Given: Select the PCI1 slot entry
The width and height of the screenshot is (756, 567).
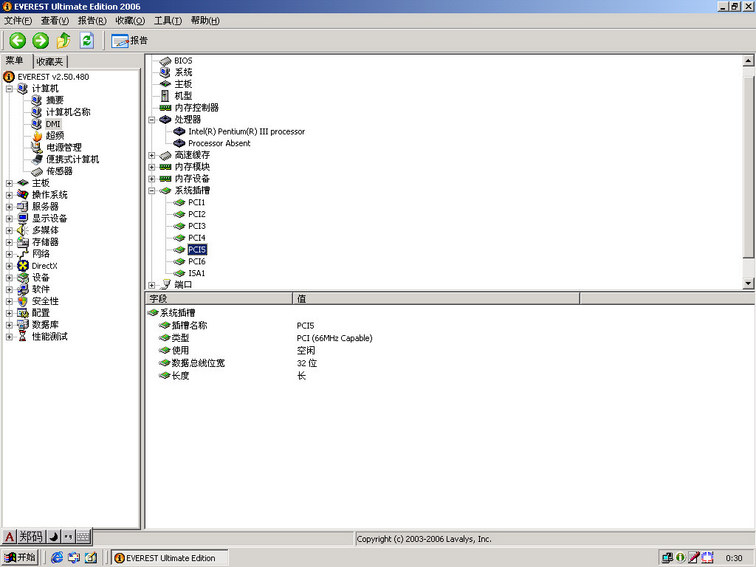Looking at the screenshot, I should tap(197, 202).
